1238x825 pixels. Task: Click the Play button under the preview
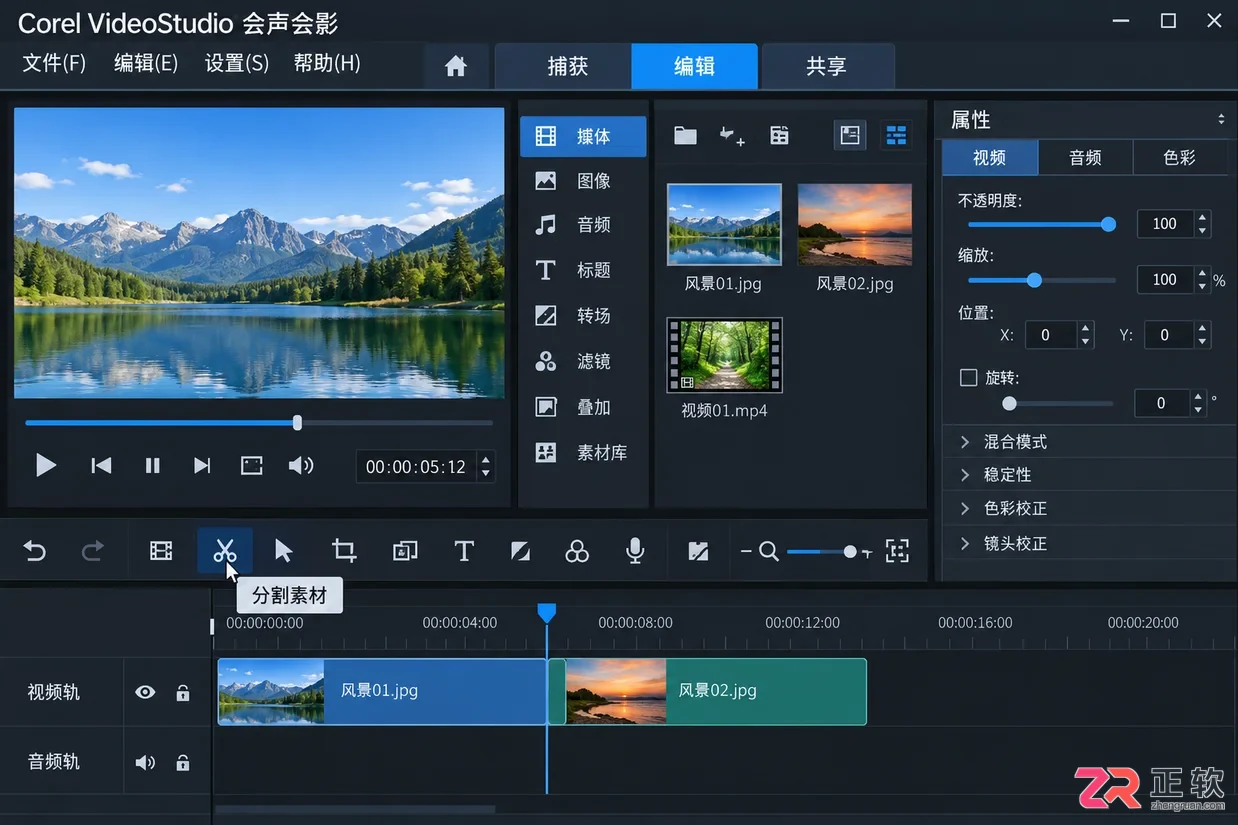46,465
